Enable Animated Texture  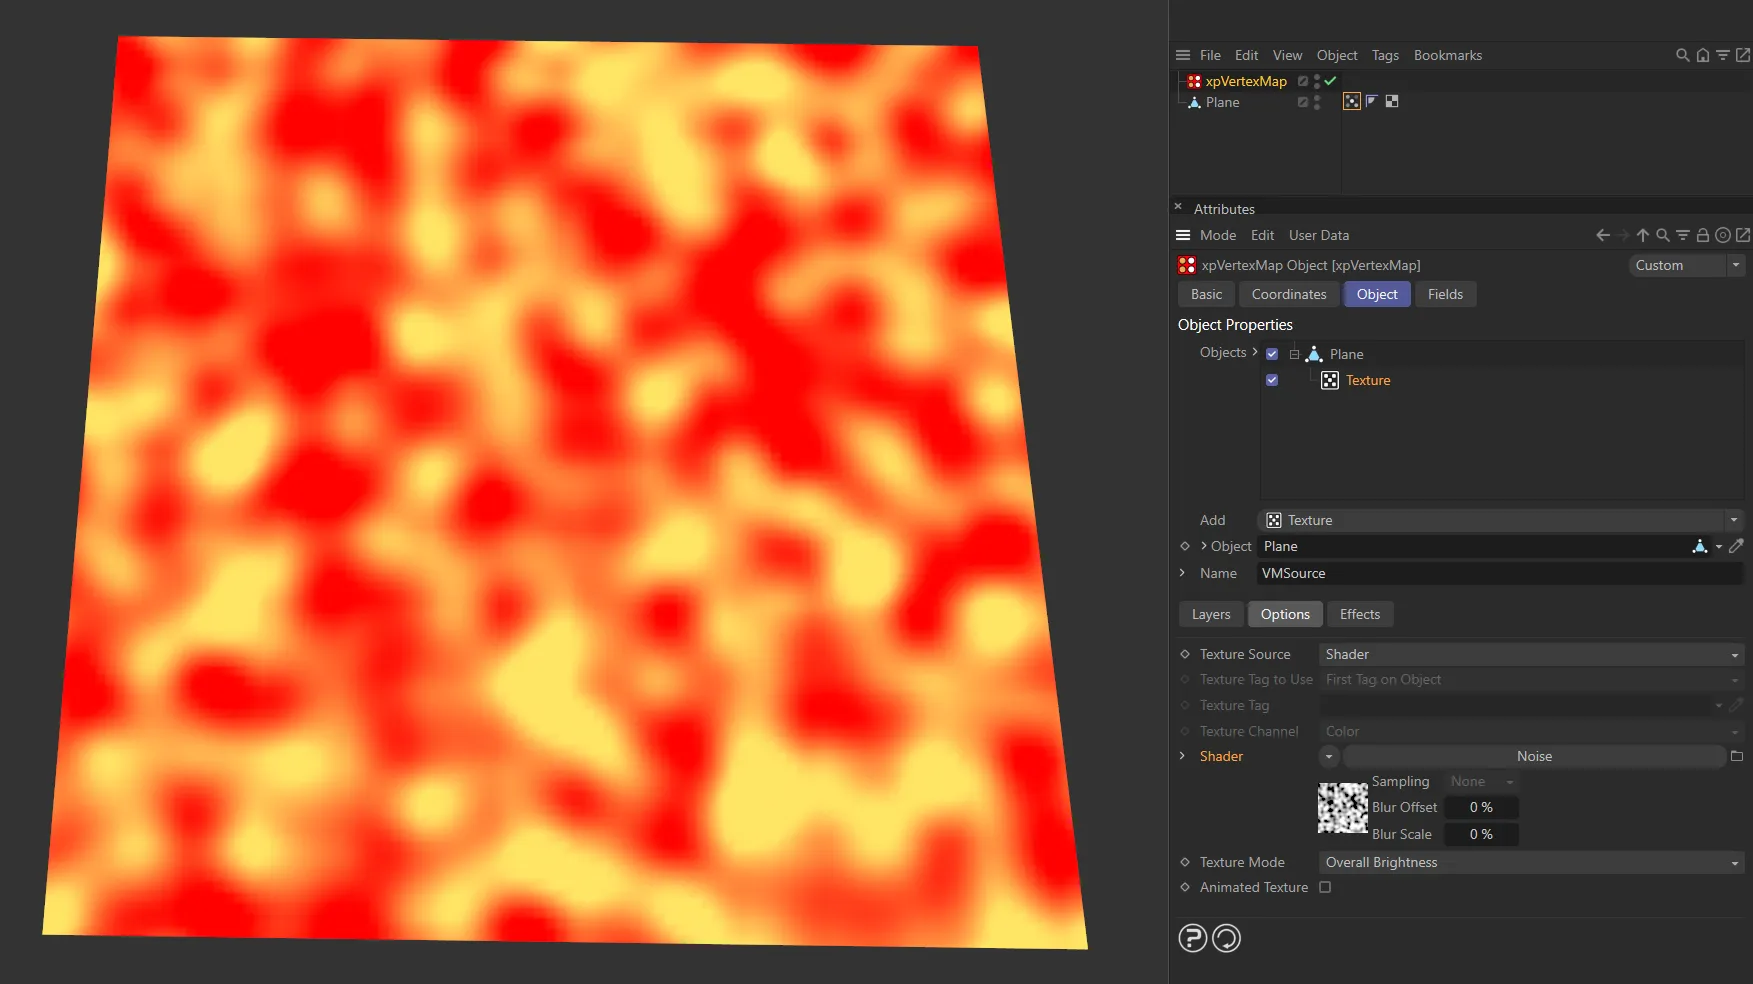1325,887
